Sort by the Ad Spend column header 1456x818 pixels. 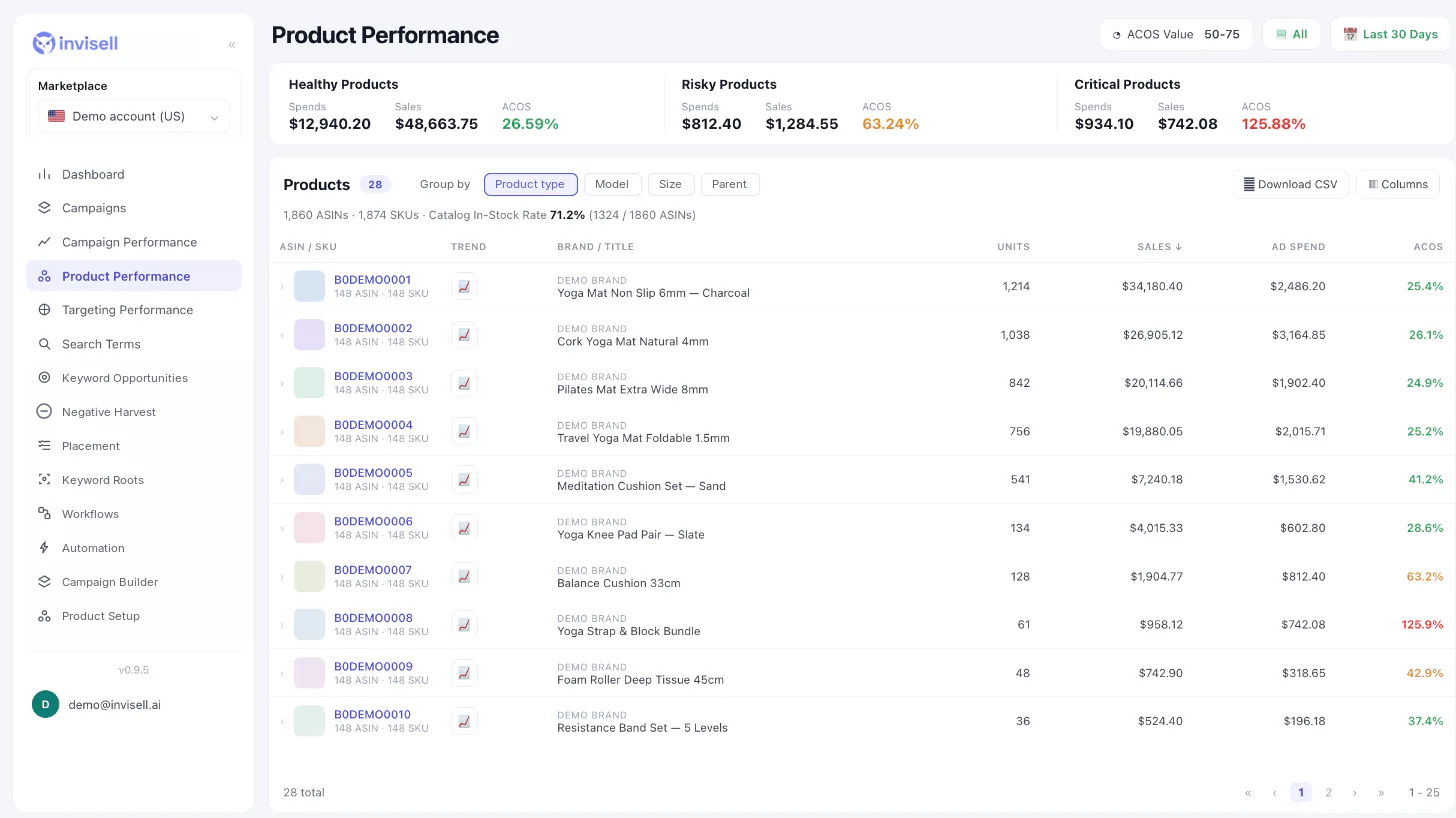[x=1298, y=246]
